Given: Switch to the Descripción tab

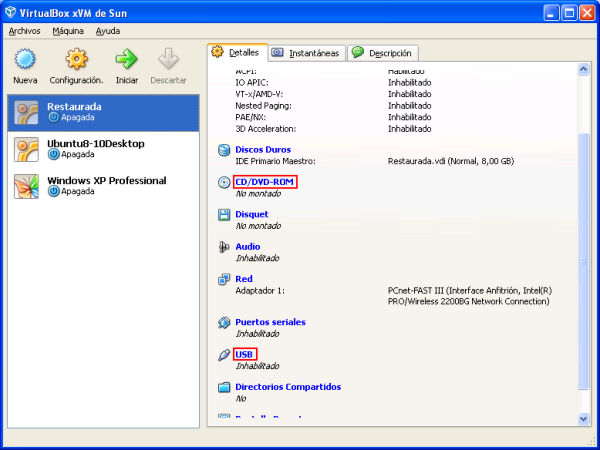Looking at the screenshot, I should coord(384,53).
